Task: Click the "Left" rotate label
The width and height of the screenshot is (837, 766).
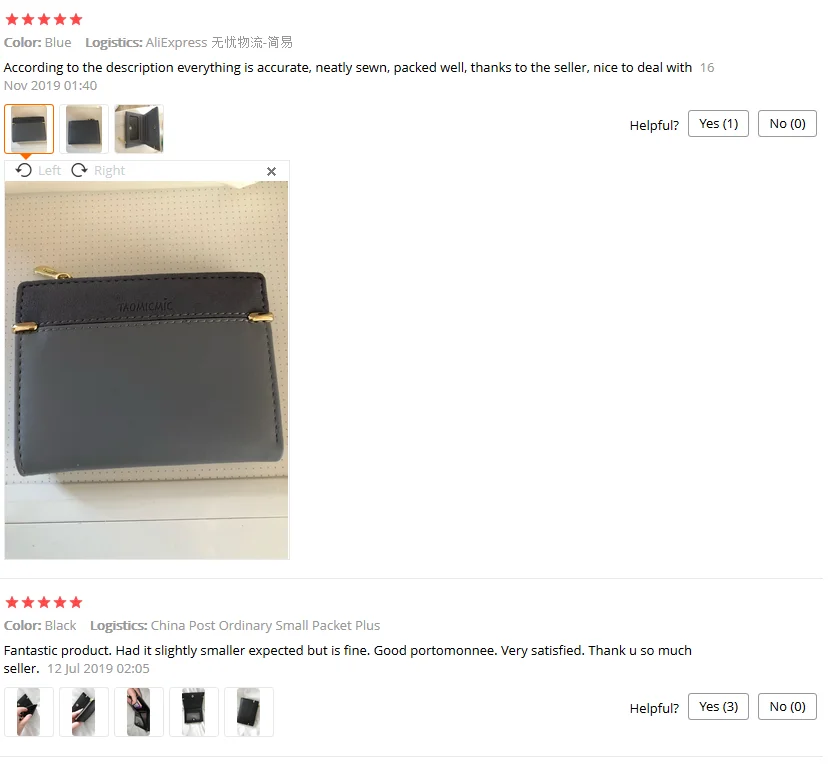Action: pyautogui.click(x=50, y=170)
